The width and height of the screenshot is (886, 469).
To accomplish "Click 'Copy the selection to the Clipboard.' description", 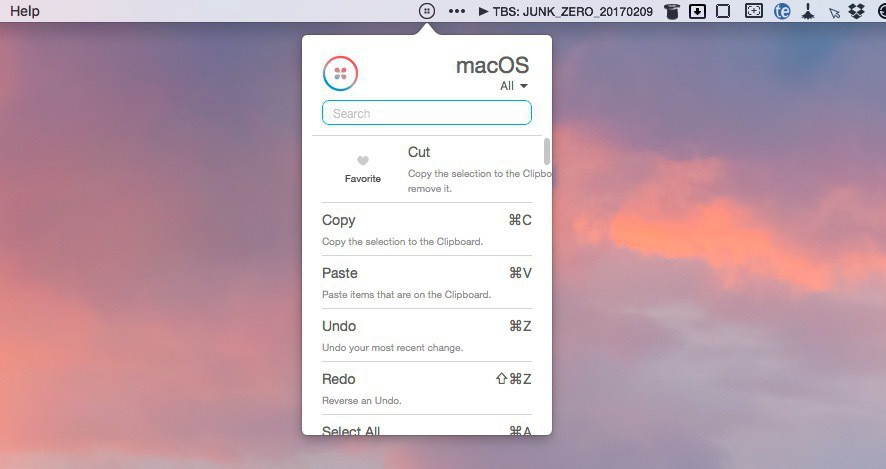I will click(x=402, y=241).
